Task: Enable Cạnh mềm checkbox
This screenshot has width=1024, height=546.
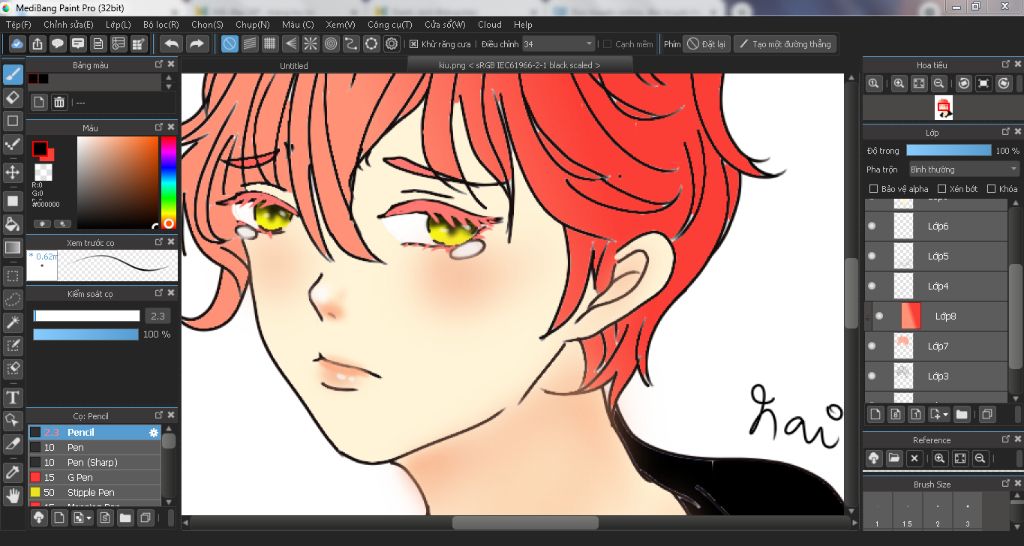Action: pyautogui.click(x=607, y=44)
